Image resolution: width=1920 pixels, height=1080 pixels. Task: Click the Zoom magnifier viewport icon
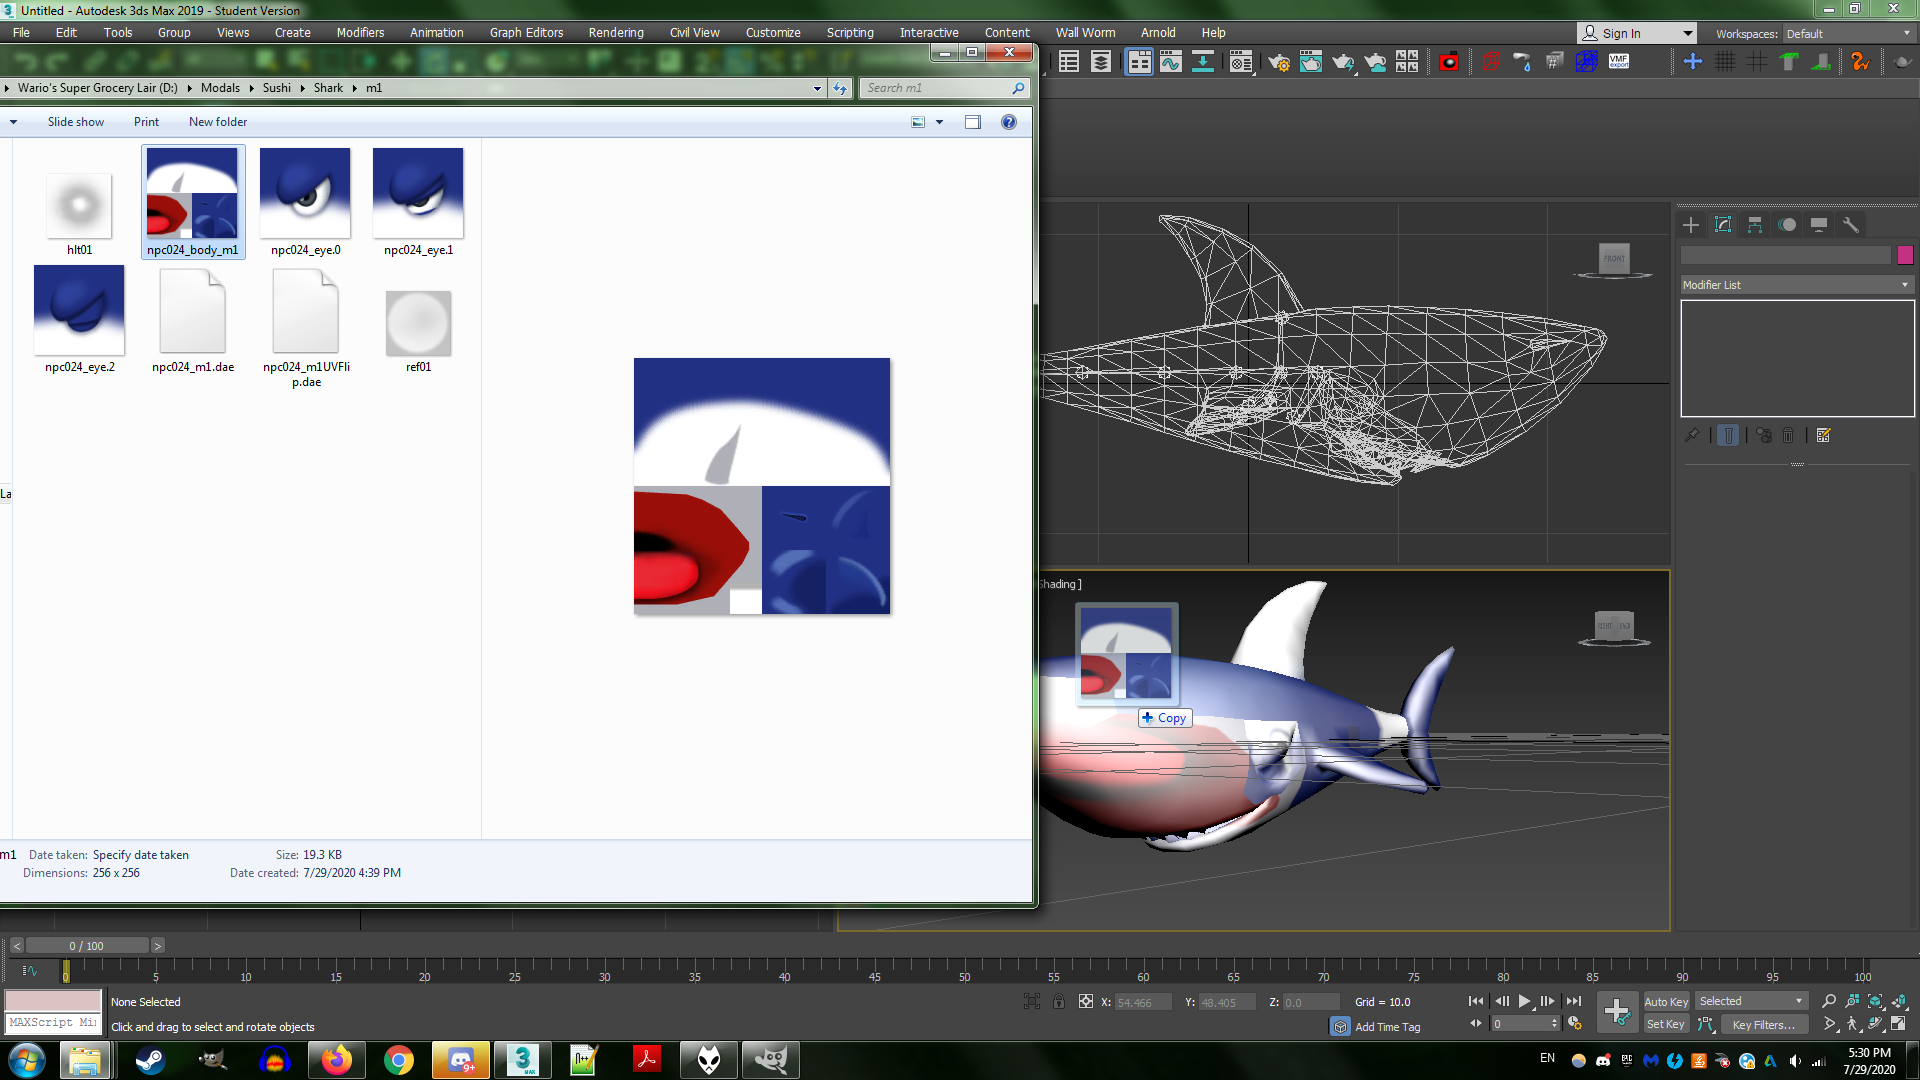click(1829, 1001)
